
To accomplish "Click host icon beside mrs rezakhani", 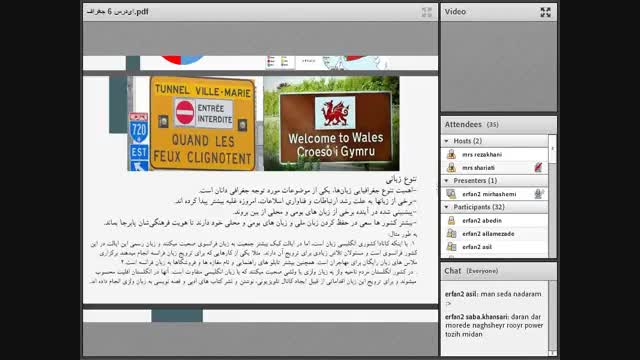I will 451,154.
